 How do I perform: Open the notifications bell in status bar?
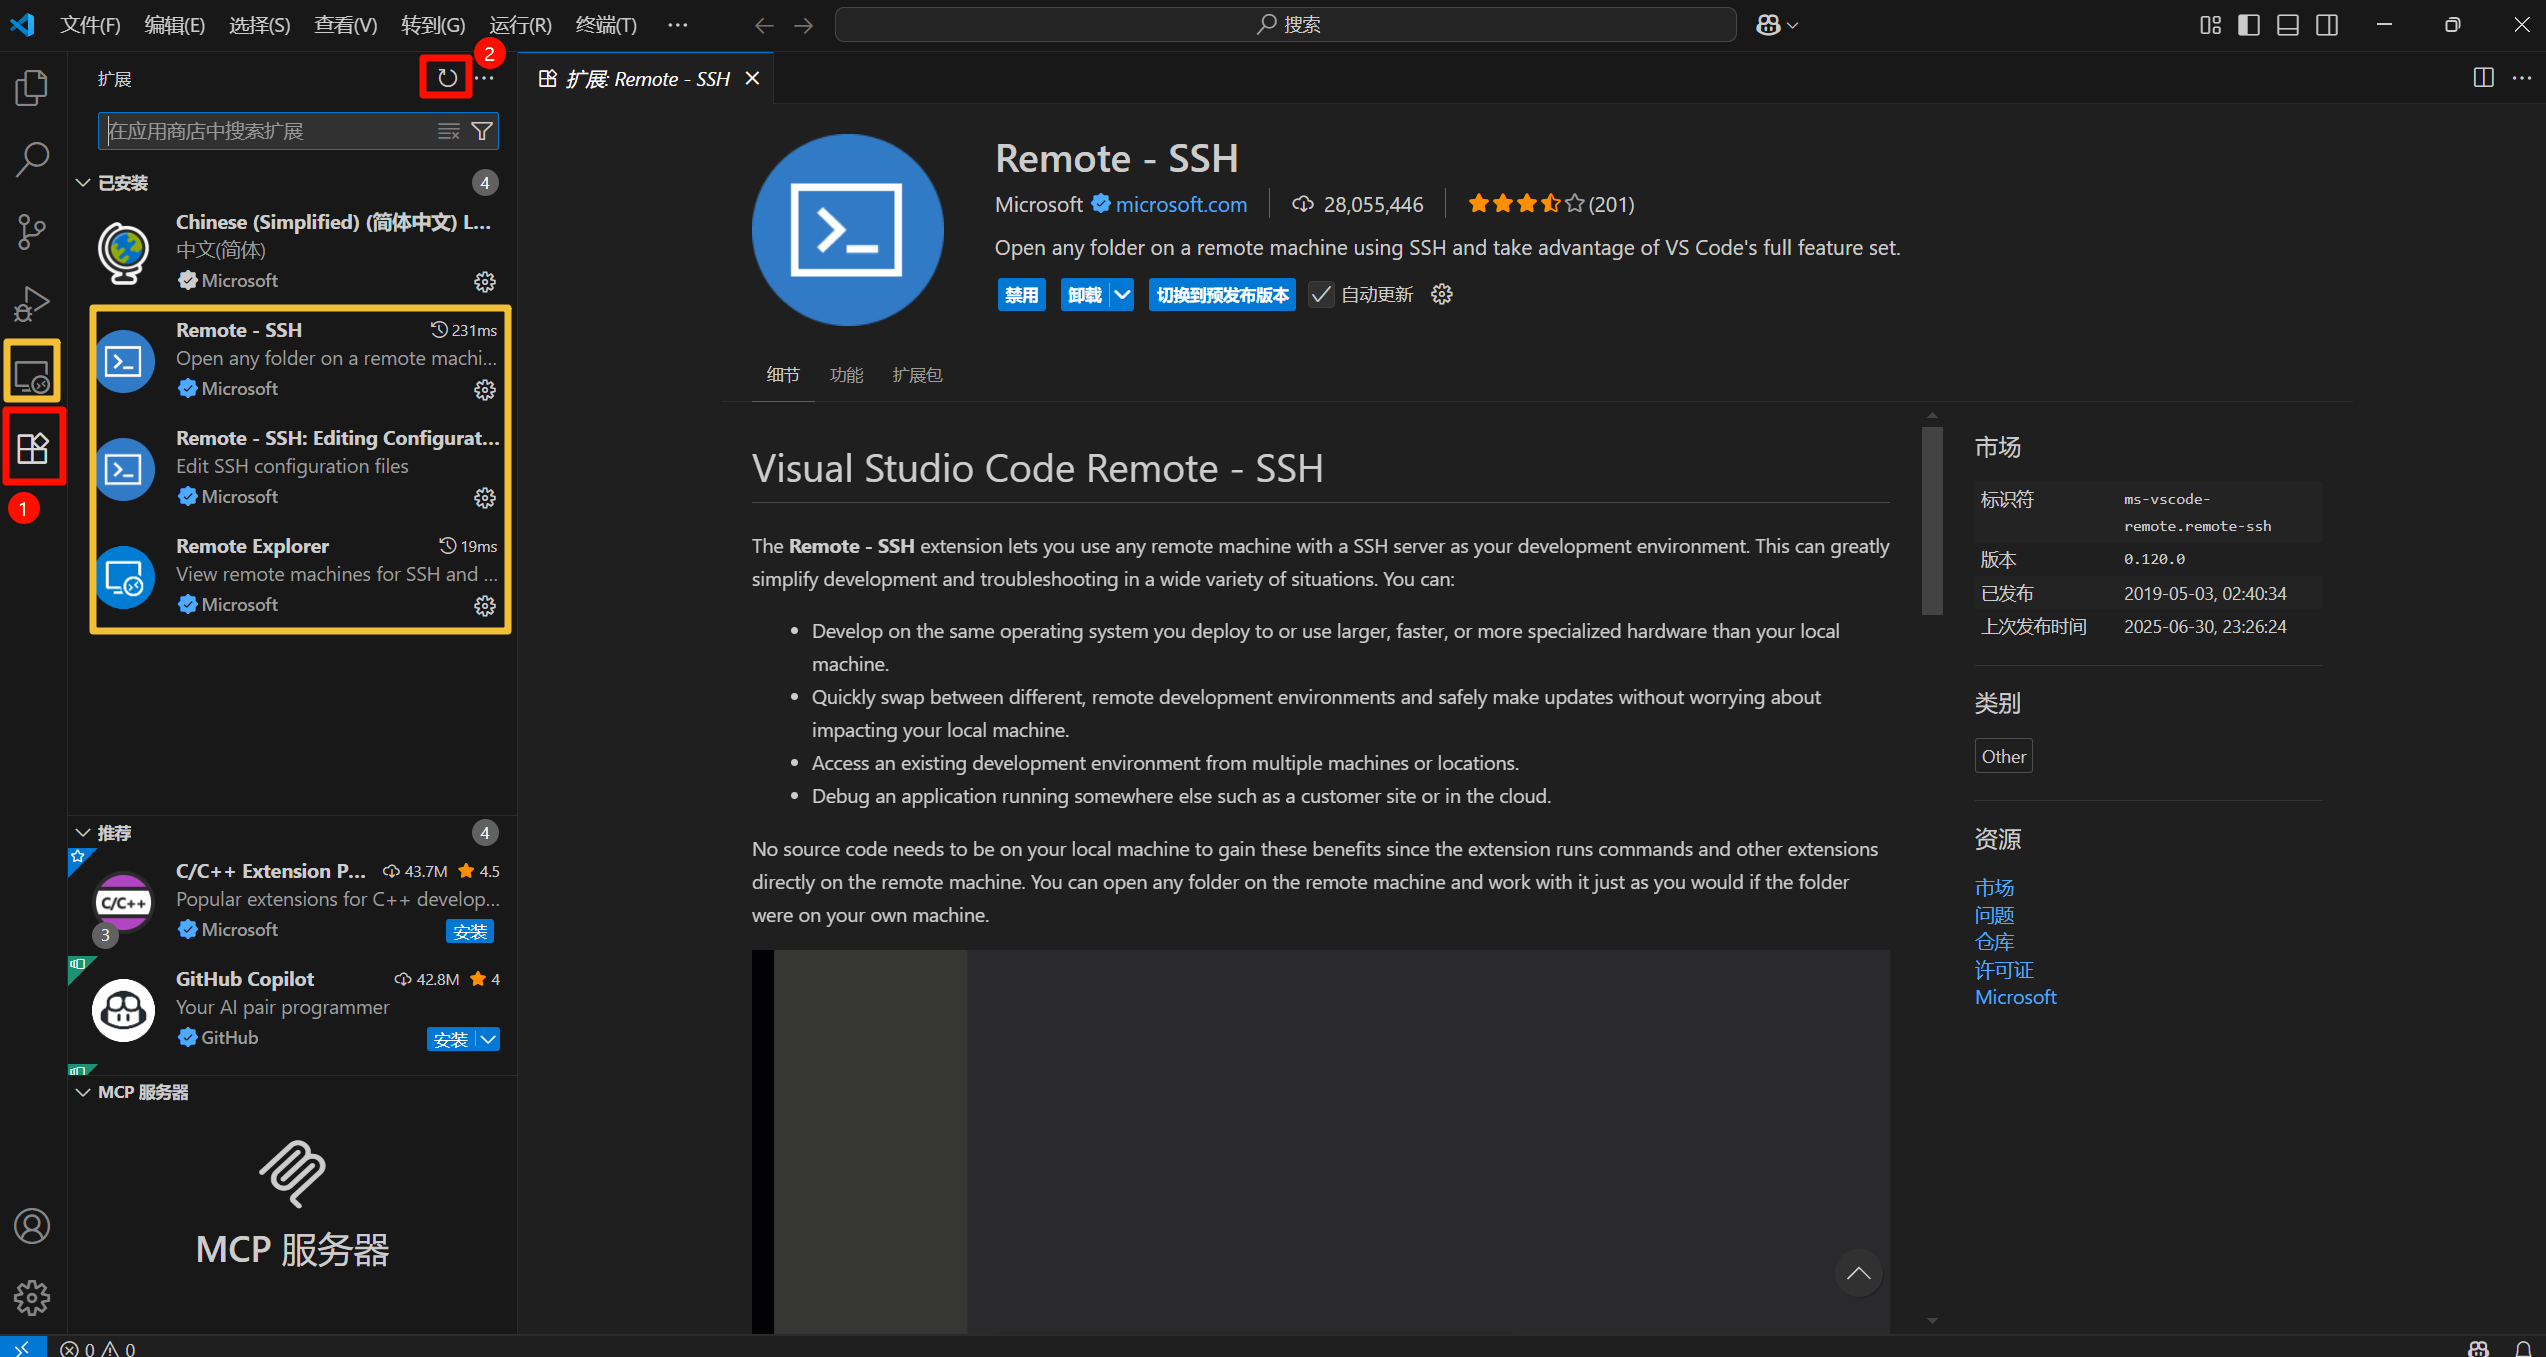click(x=2523, y=1348)
